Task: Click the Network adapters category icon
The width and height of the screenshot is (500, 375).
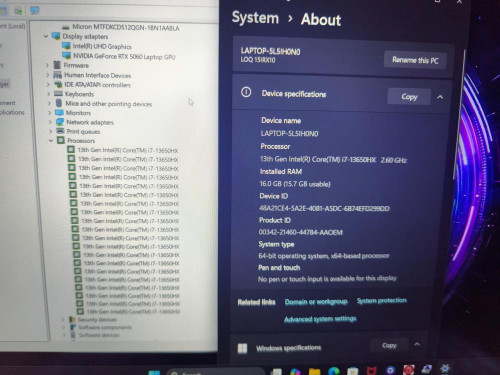Action: [60, 122]
